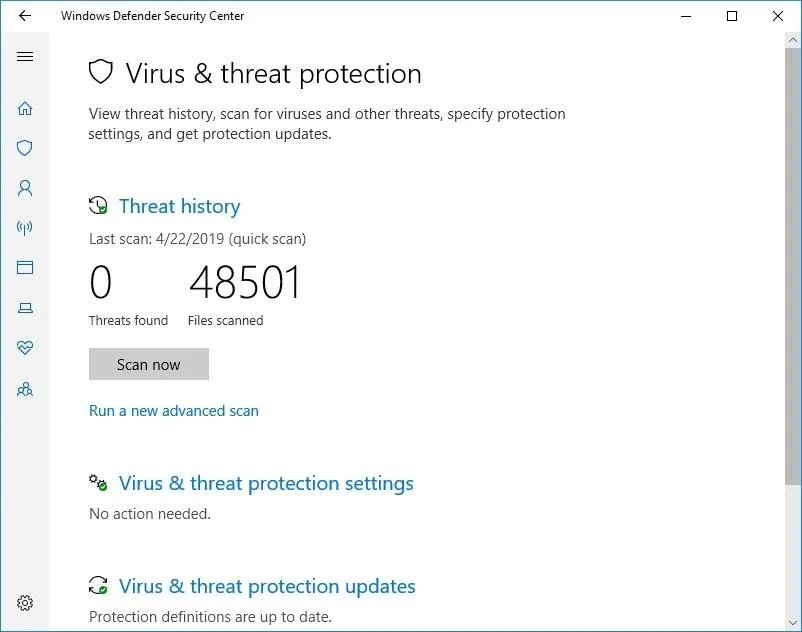This screenshot has width=802, height=632.
Task: Open Account protection person icon
Action: [x=25, y=188]
